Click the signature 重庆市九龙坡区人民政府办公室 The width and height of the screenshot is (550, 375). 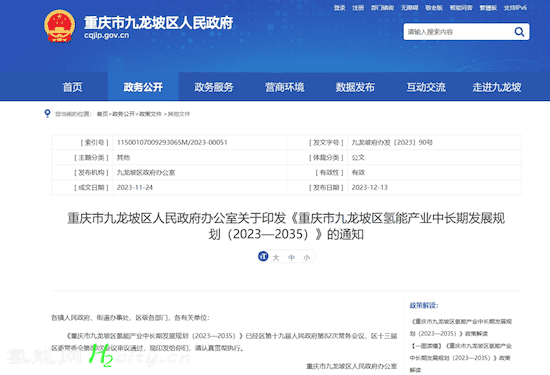351,366
